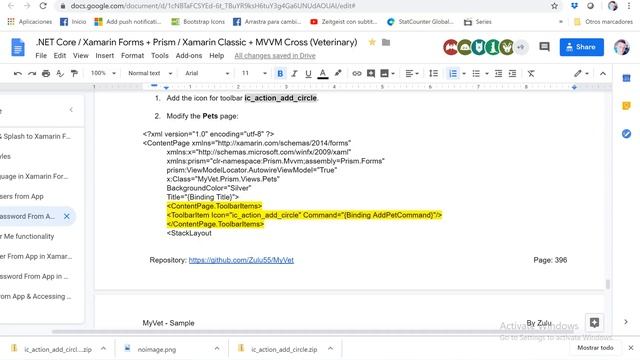Viewport: 640px width, 360px height.
Task: Star the document
Action: pos(372,42)
